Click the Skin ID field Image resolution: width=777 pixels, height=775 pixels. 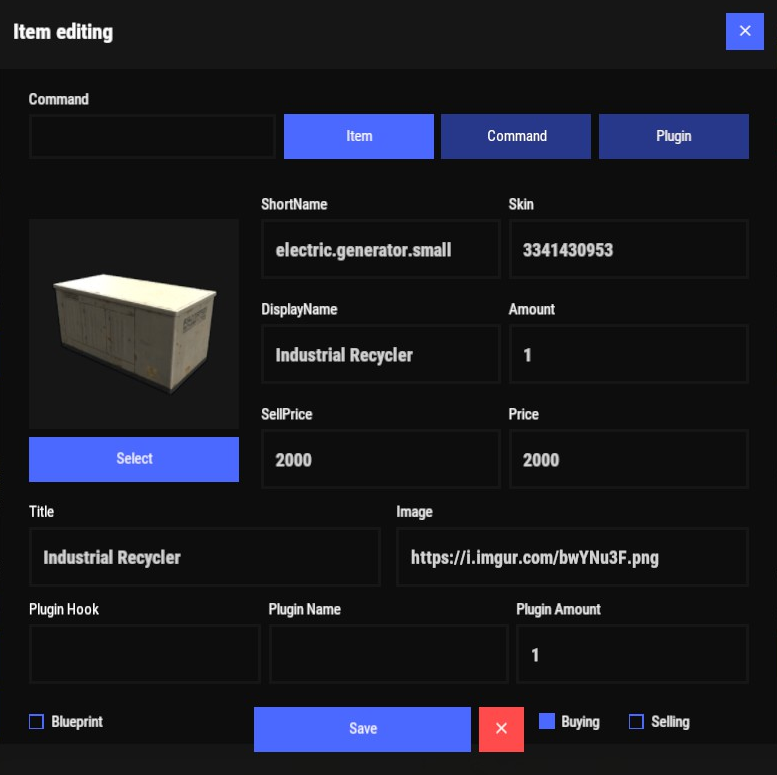[x=628, y=250]
